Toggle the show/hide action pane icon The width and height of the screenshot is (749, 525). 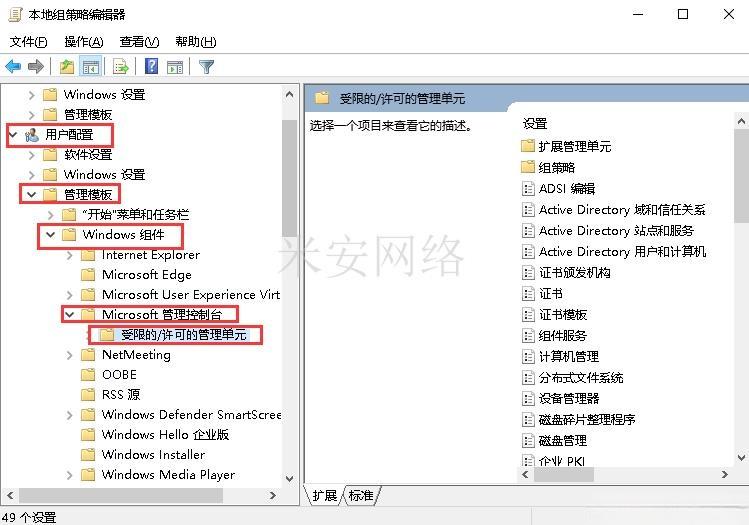coord(175,67)
